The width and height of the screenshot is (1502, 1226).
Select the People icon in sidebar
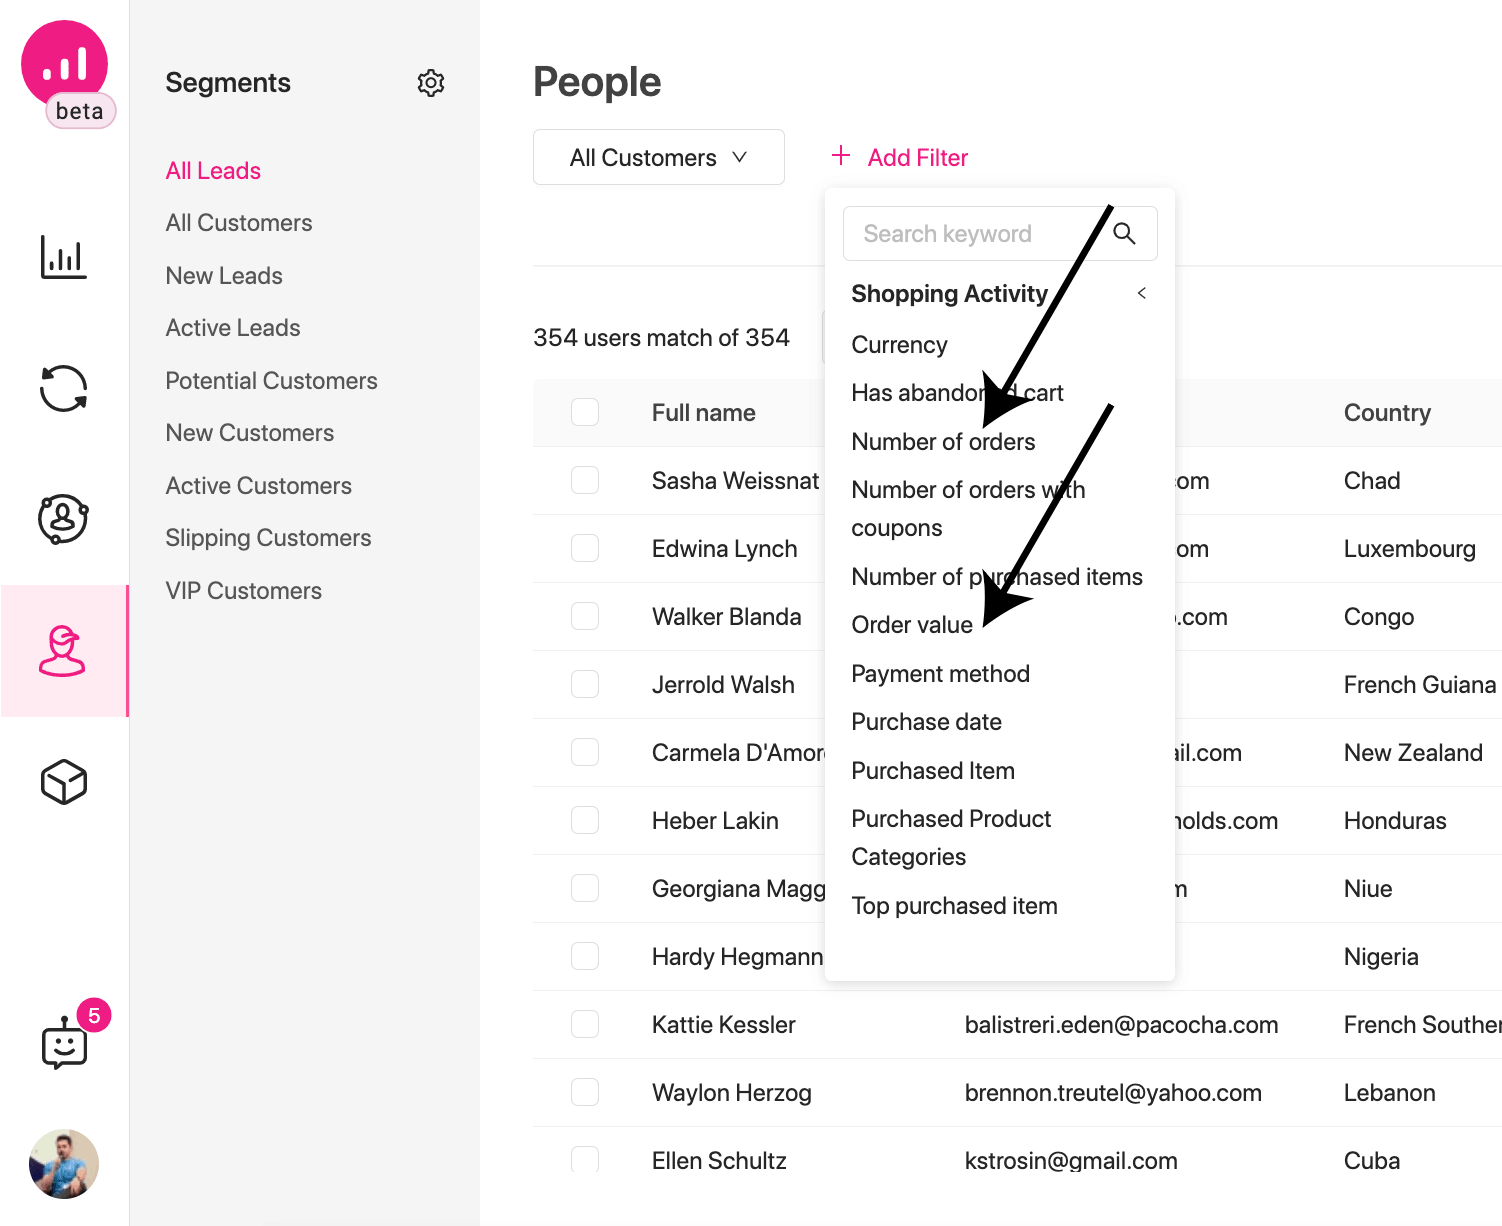(x=63, y=651)
